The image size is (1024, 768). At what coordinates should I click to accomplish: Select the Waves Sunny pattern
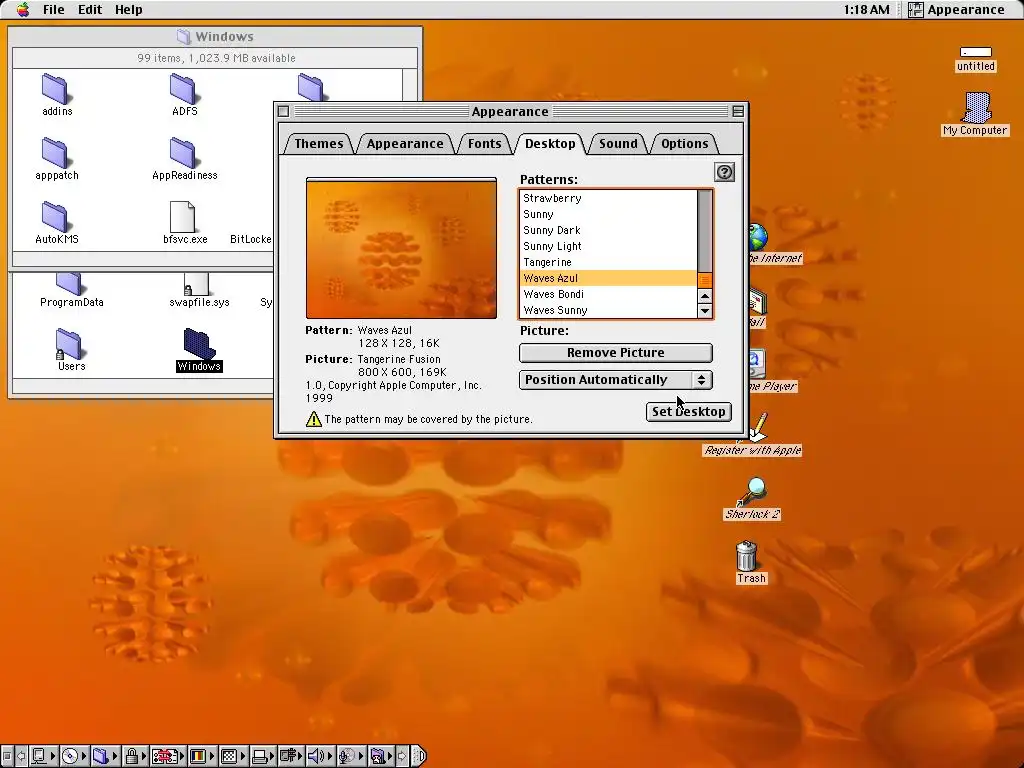pyautogui.click(x=609, y=310)
